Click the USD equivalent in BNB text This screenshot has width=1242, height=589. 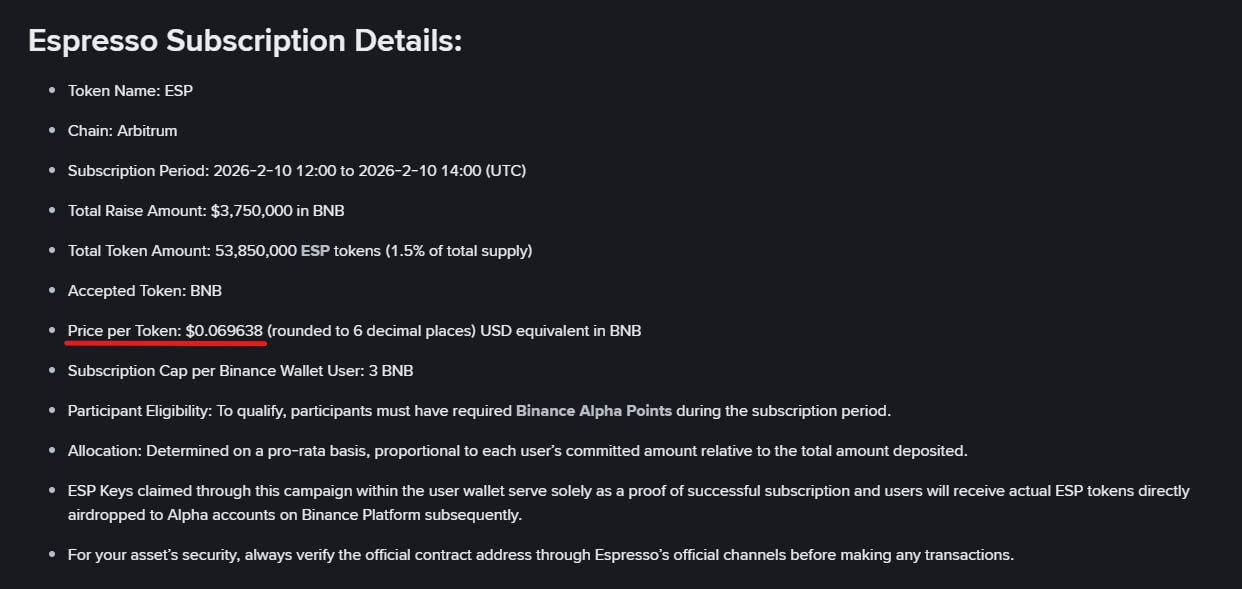point(560,331)
